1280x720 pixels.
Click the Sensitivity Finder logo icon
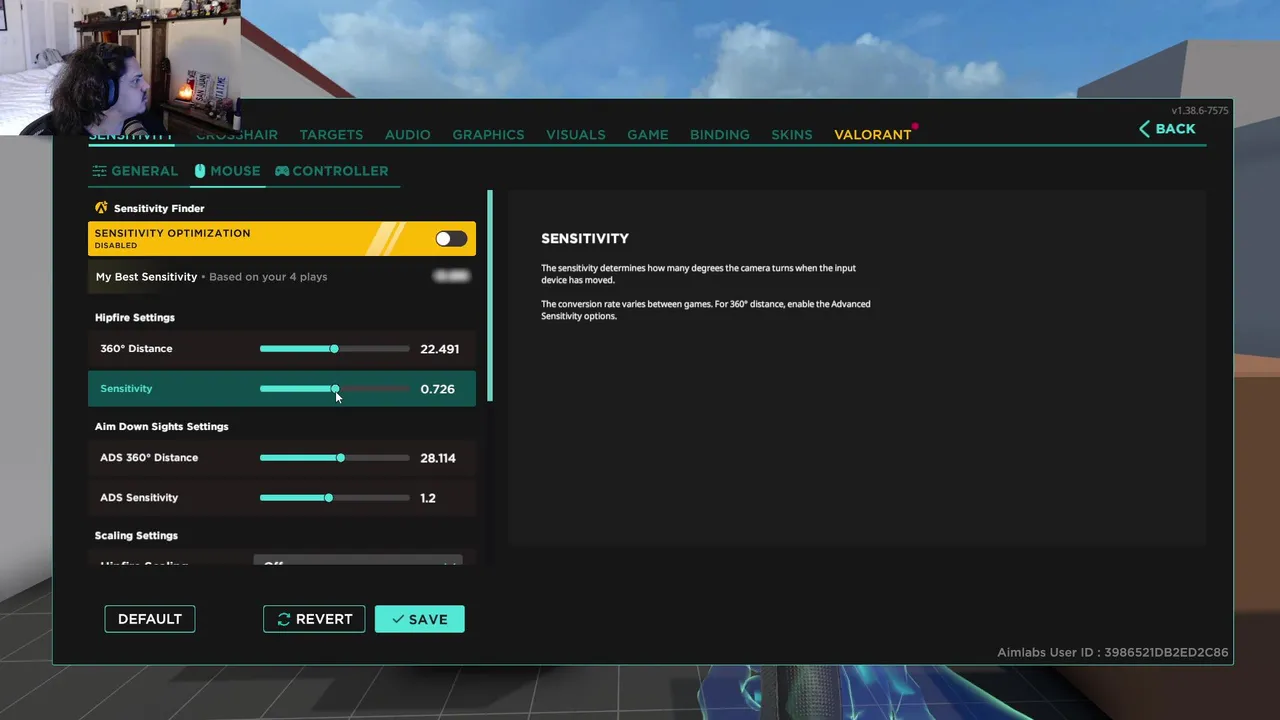click(101, 208)
